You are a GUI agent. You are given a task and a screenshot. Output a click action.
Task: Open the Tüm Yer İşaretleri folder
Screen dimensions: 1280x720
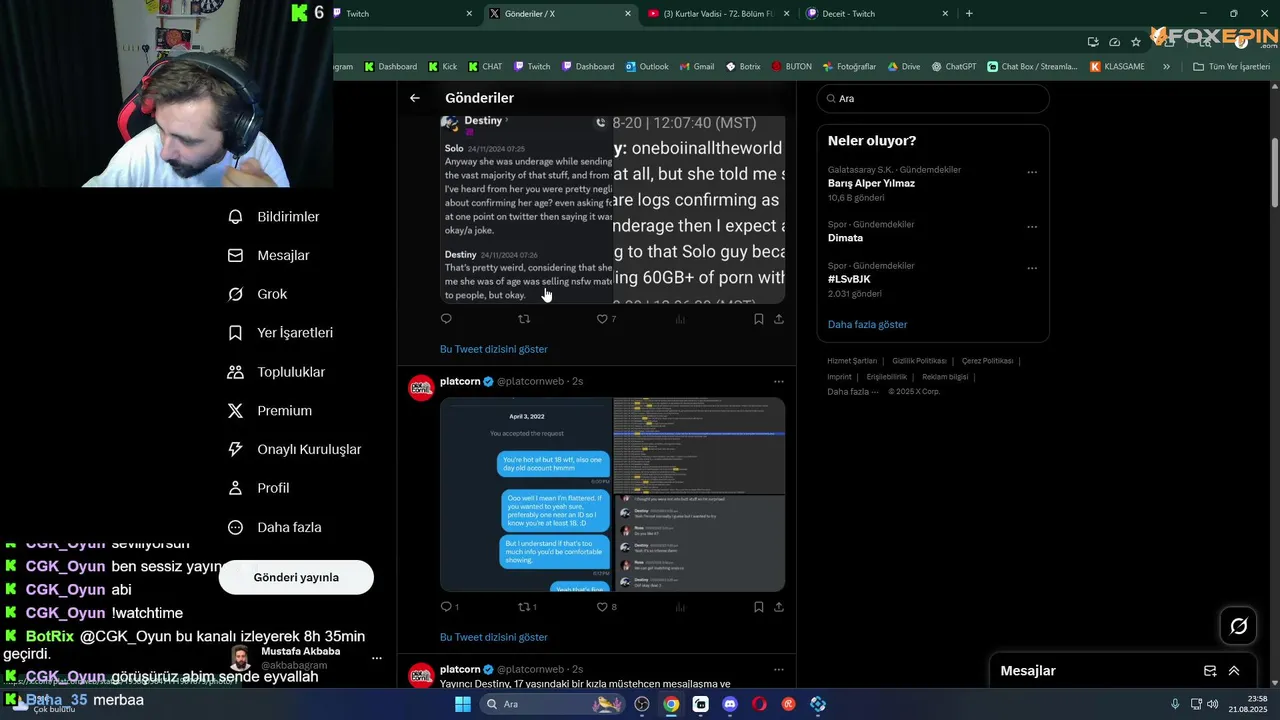pos(1231,67)
